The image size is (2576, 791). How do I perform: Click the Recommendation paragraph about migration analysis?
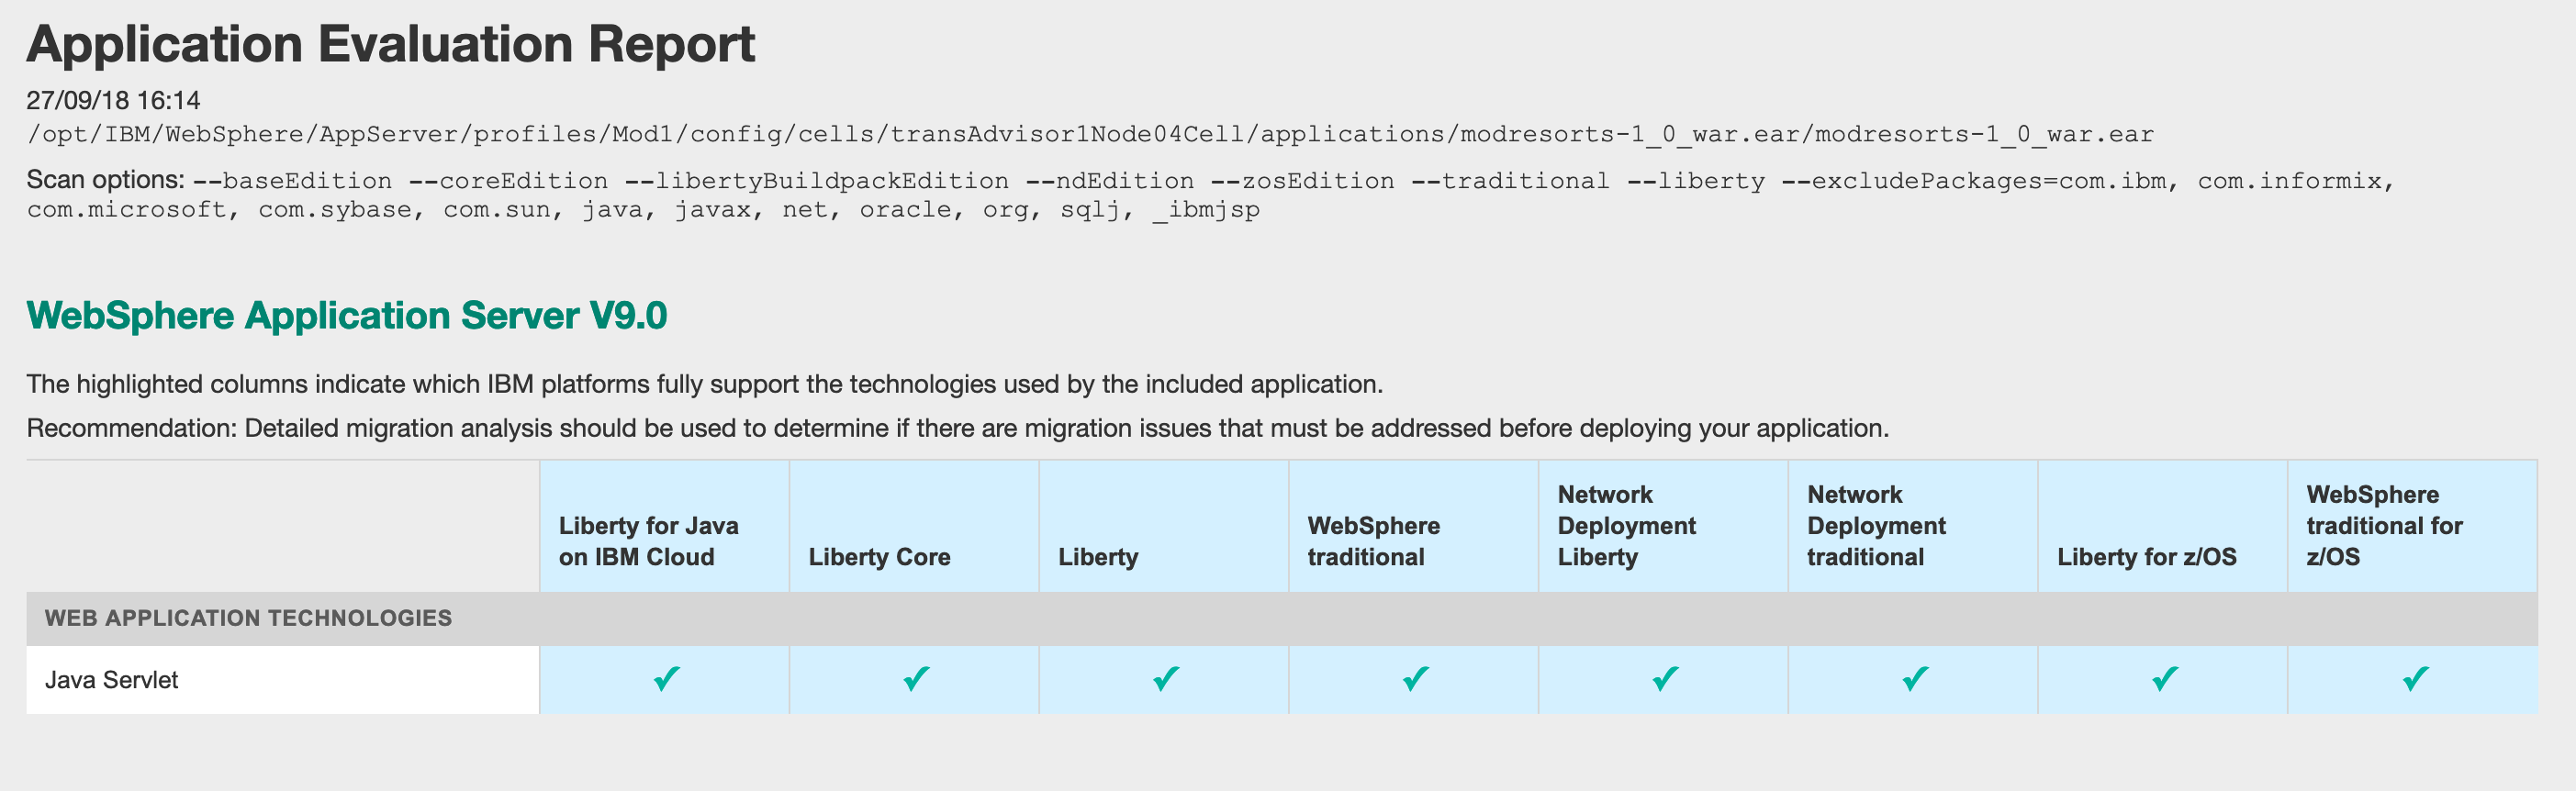point(958,428)
